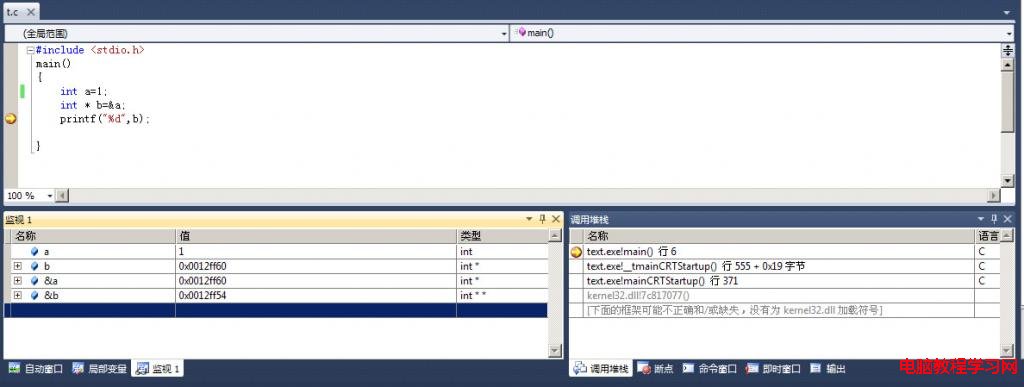
Task: Expand the &a watch entry
Action: (x=18, y=281)
